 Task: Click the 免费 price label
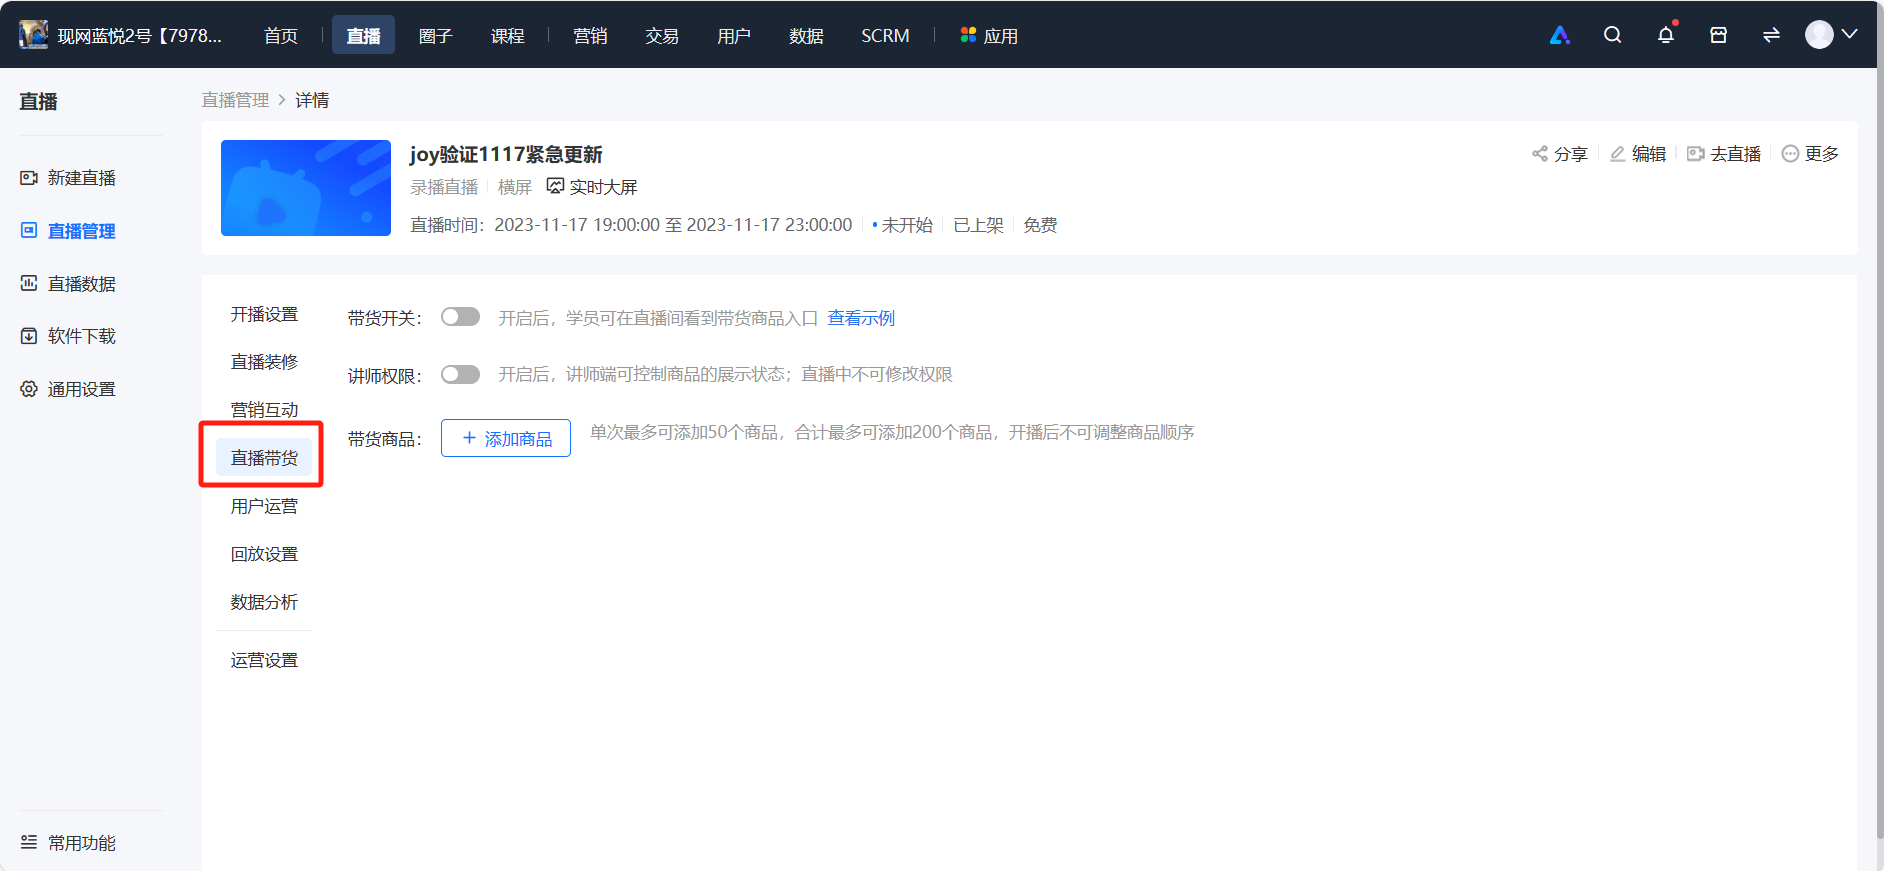[1040, 225]
